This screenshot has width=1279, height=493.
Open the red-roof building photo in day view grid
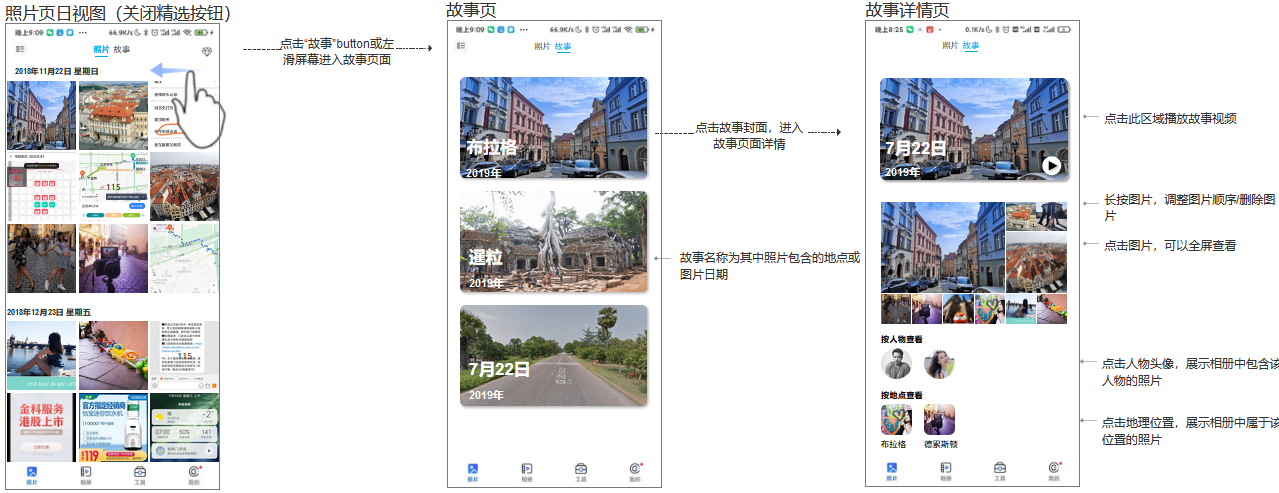tap(112, 115)
